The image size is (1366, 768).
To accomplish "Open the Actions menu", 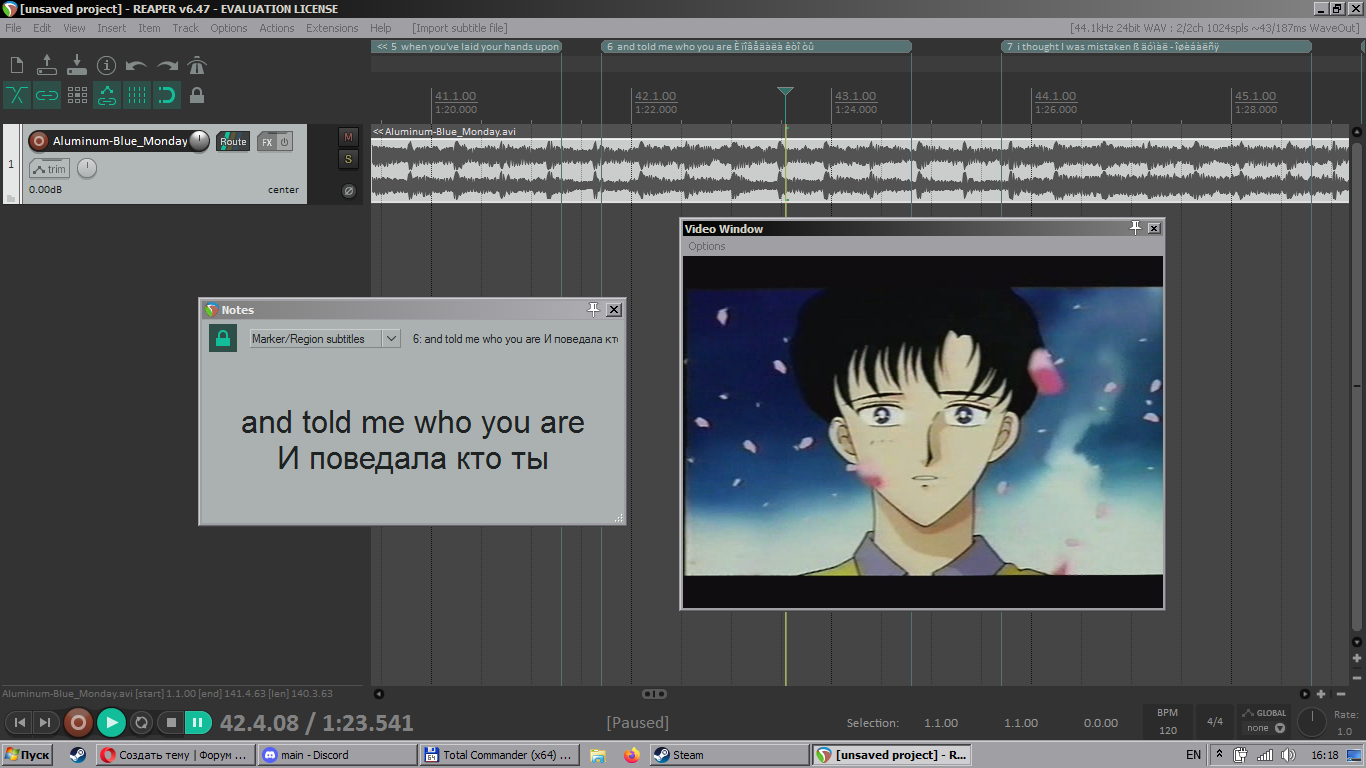I will click(x=277, y=28).
